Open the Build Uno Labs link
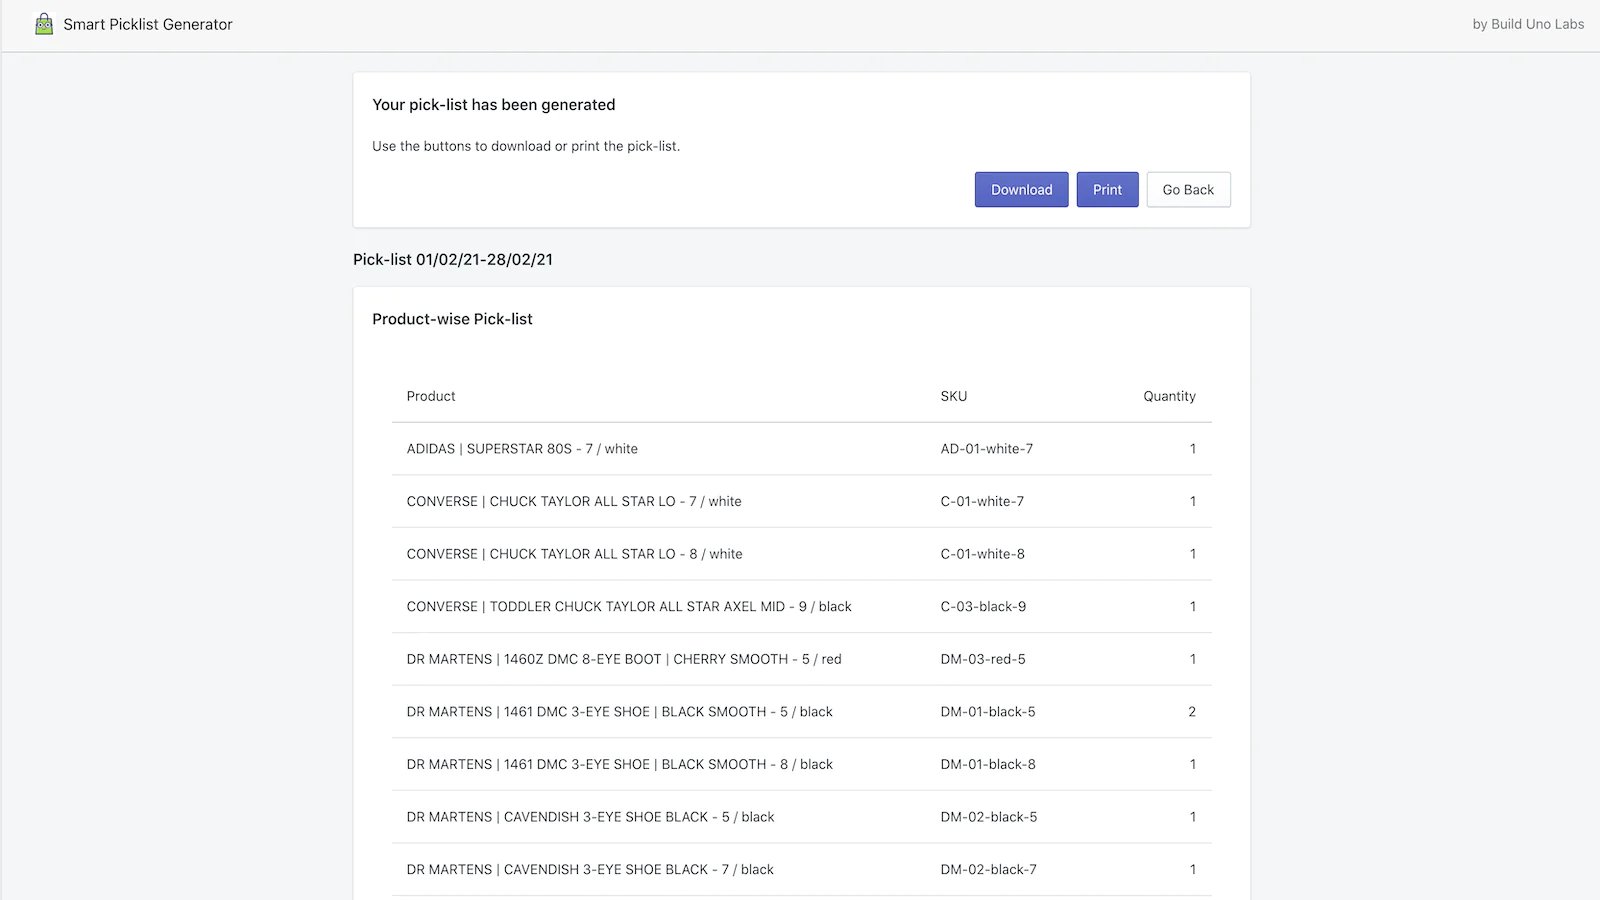The image size is (1600, 900). pyautogui.click(x=1527, y=24)
